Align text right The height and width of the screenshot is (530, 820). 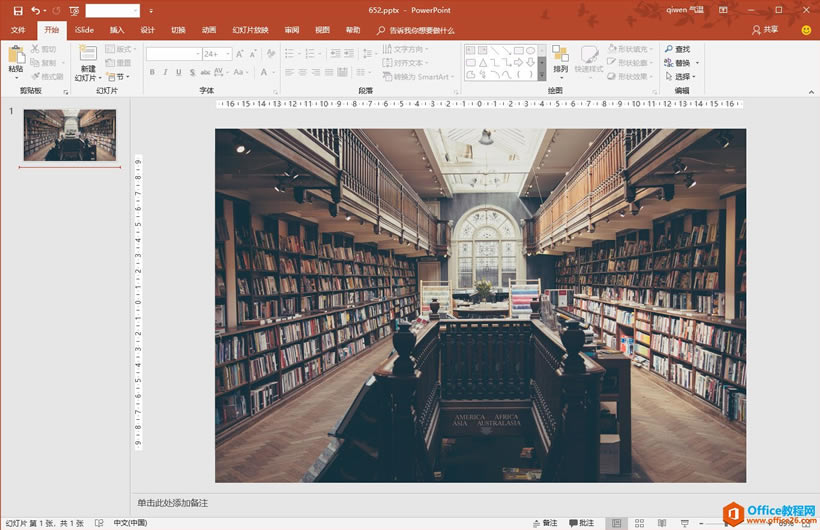click(x=316, y=72)
